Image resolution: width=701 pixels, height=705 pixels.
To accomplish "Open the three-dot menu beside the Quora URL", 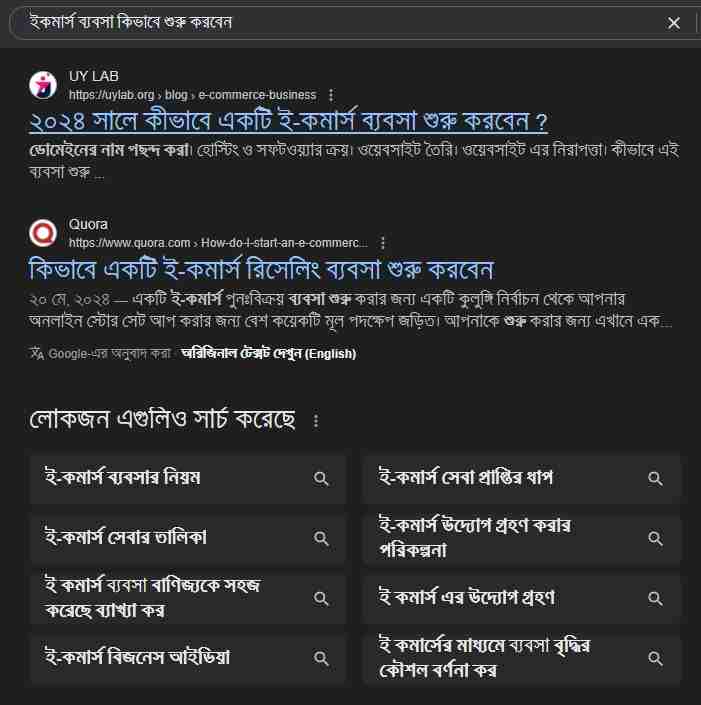I will tap(383, 243).
